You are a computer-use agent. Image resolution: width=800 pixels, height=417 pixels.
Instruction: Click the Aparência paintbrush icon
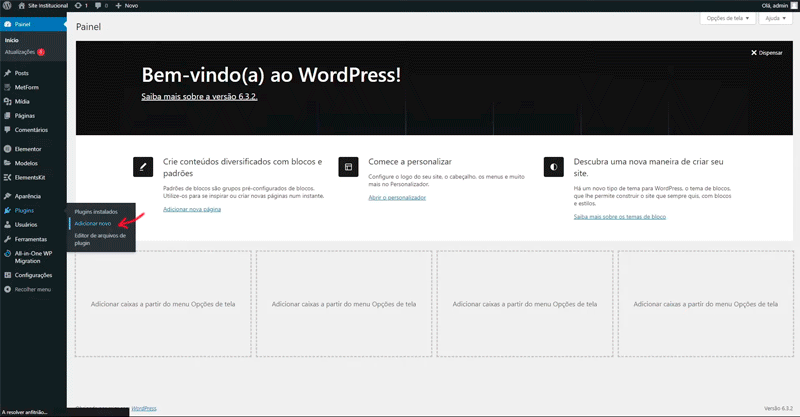click(x=8, y=196)
